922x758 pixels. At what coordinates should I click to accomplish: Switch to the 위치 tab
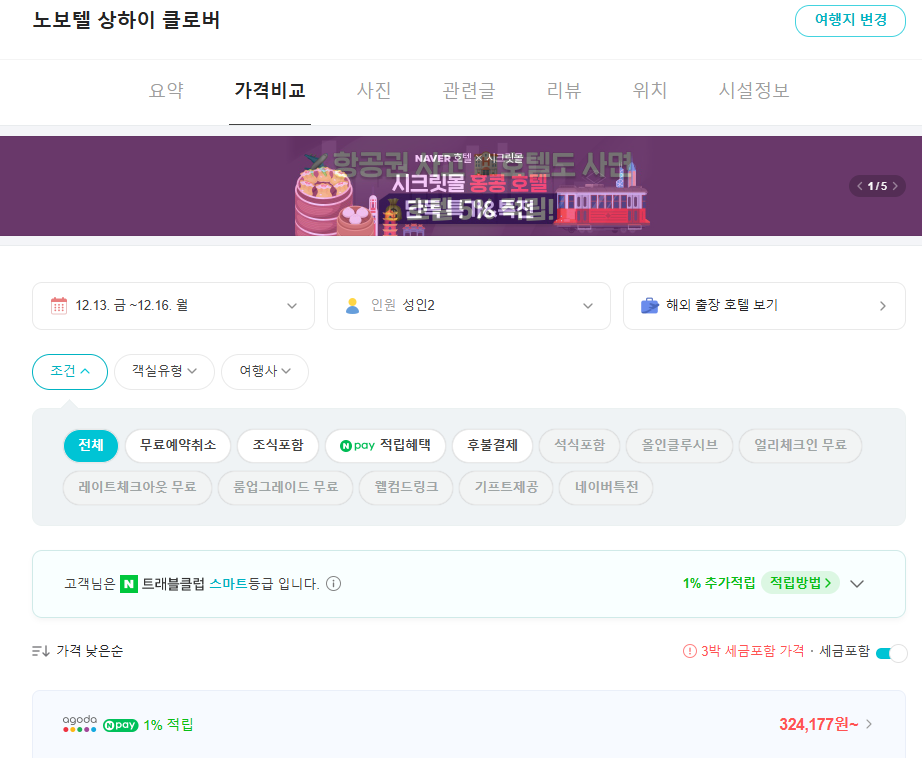pyautogui.click(x=650, y=91)
